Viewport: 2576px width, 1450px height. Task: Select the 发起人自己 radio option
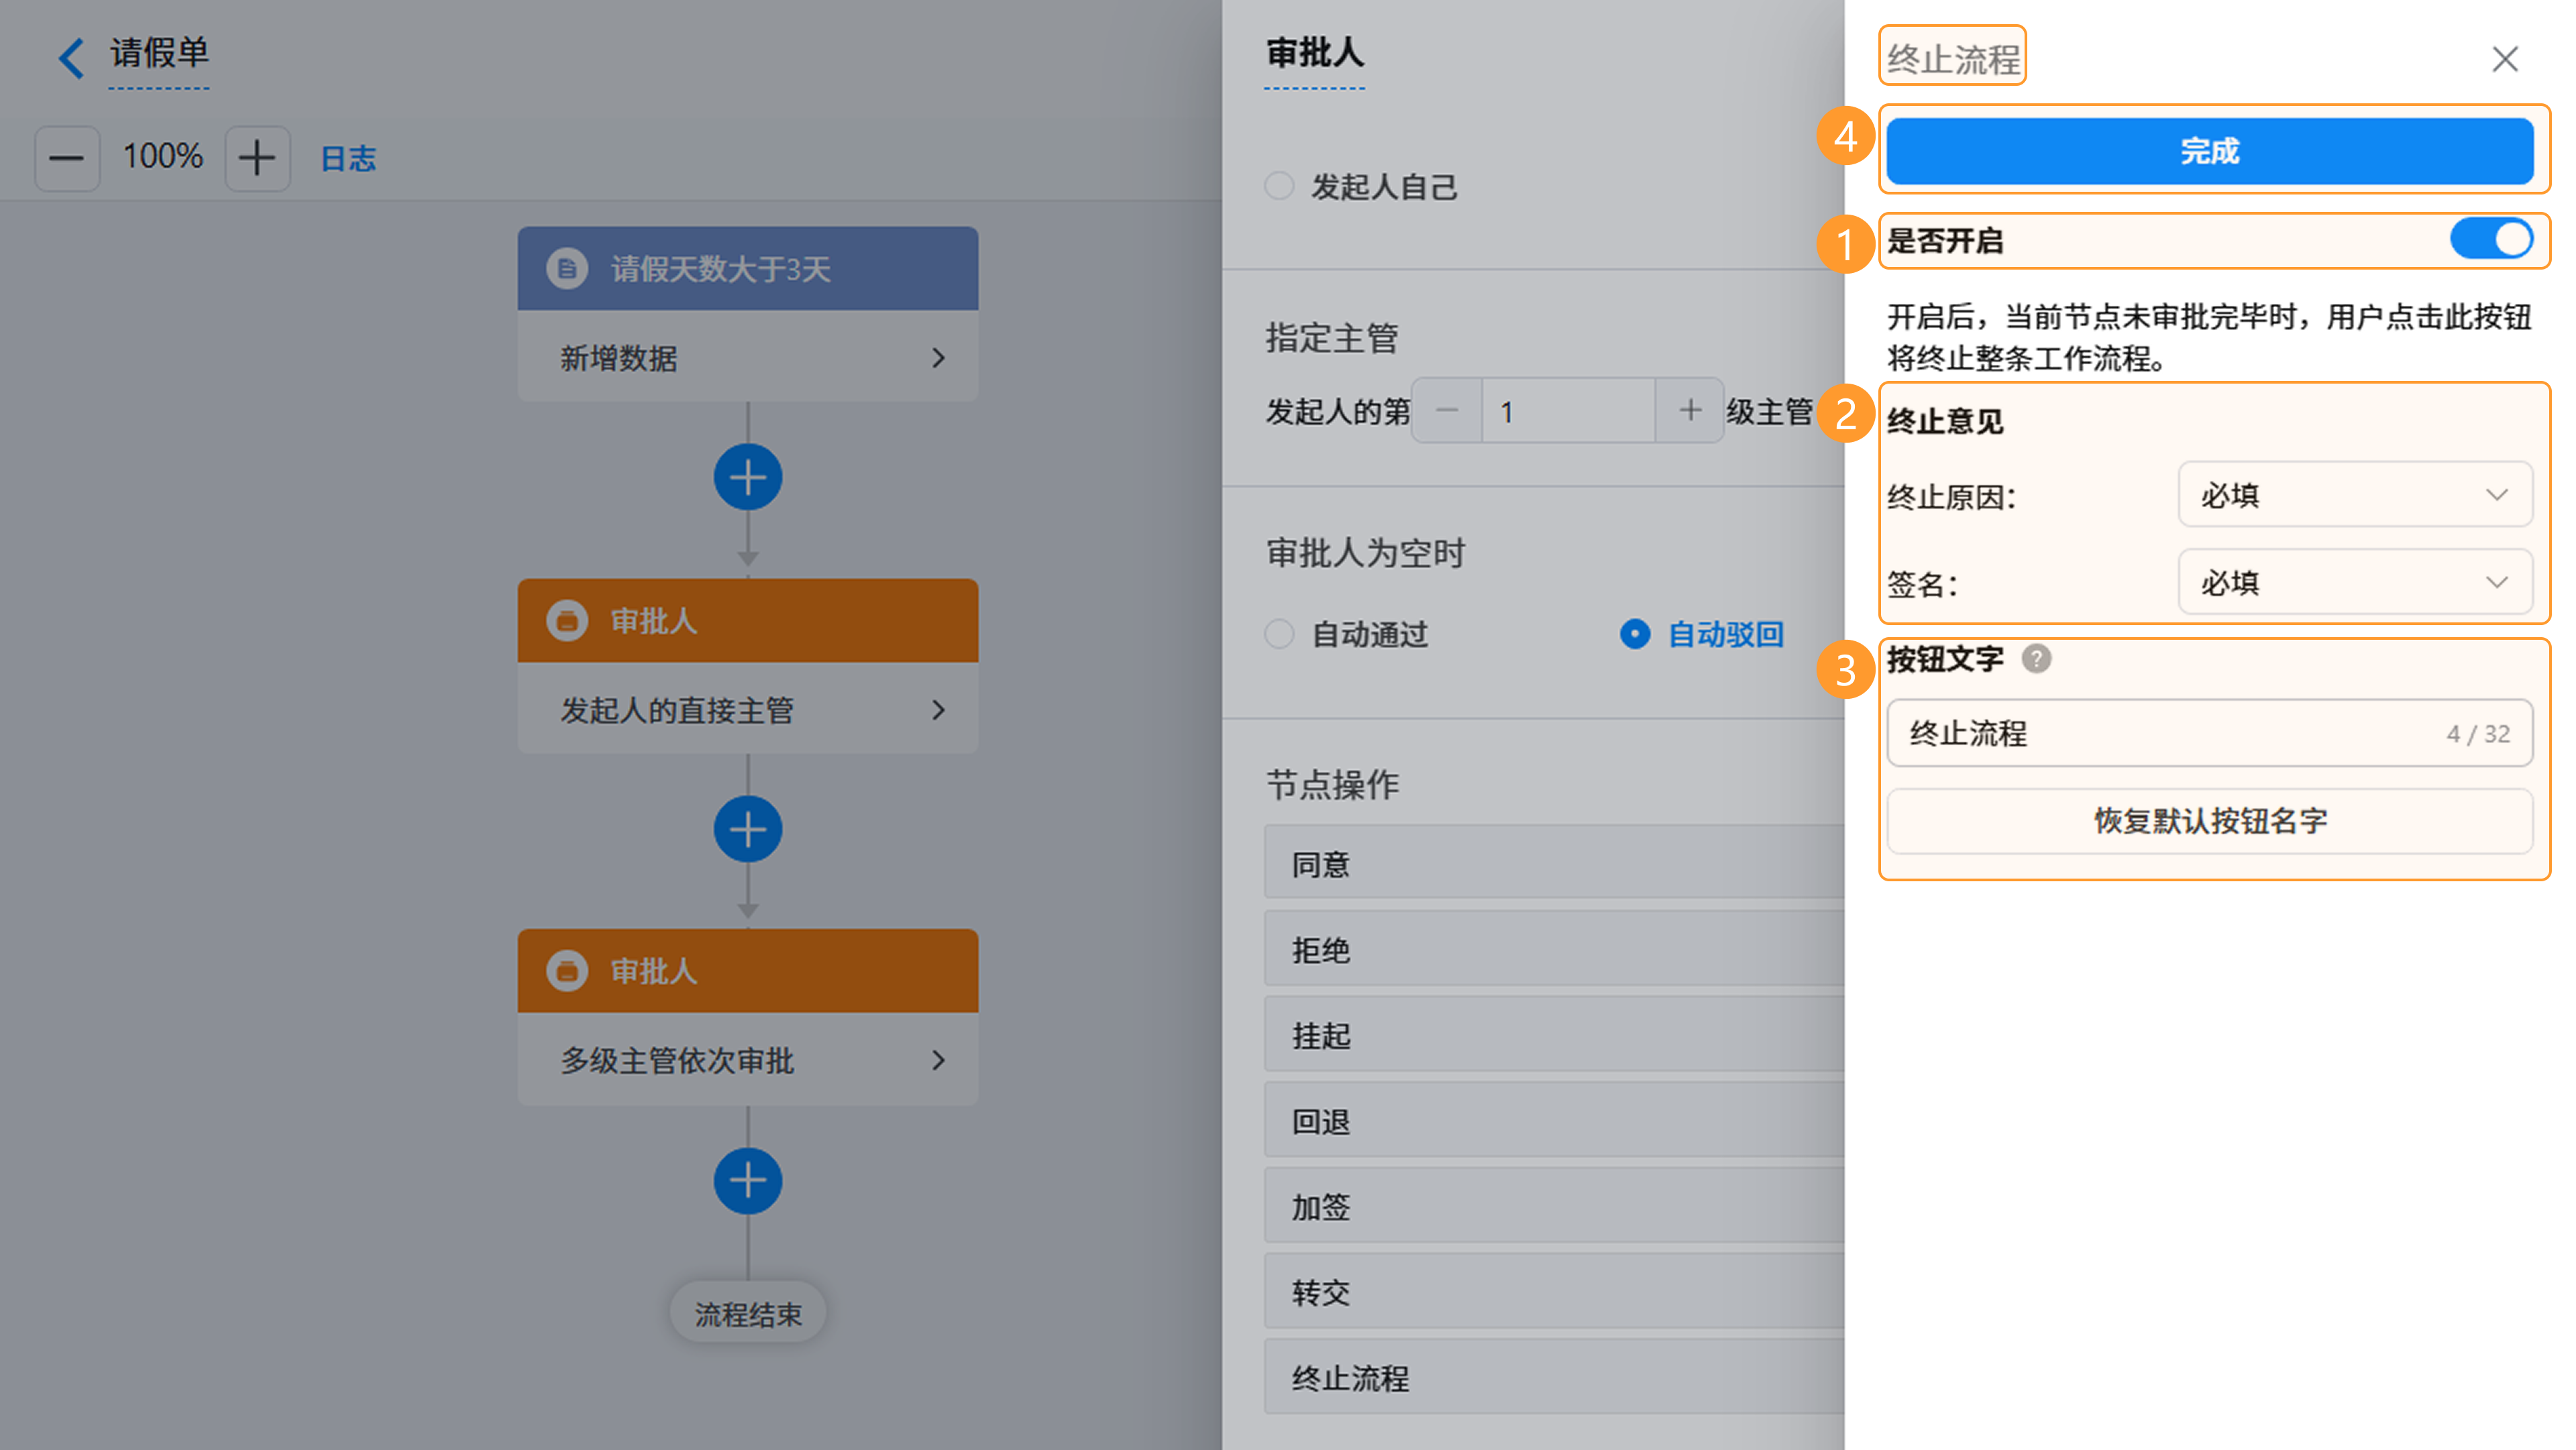pos(1279,186)
